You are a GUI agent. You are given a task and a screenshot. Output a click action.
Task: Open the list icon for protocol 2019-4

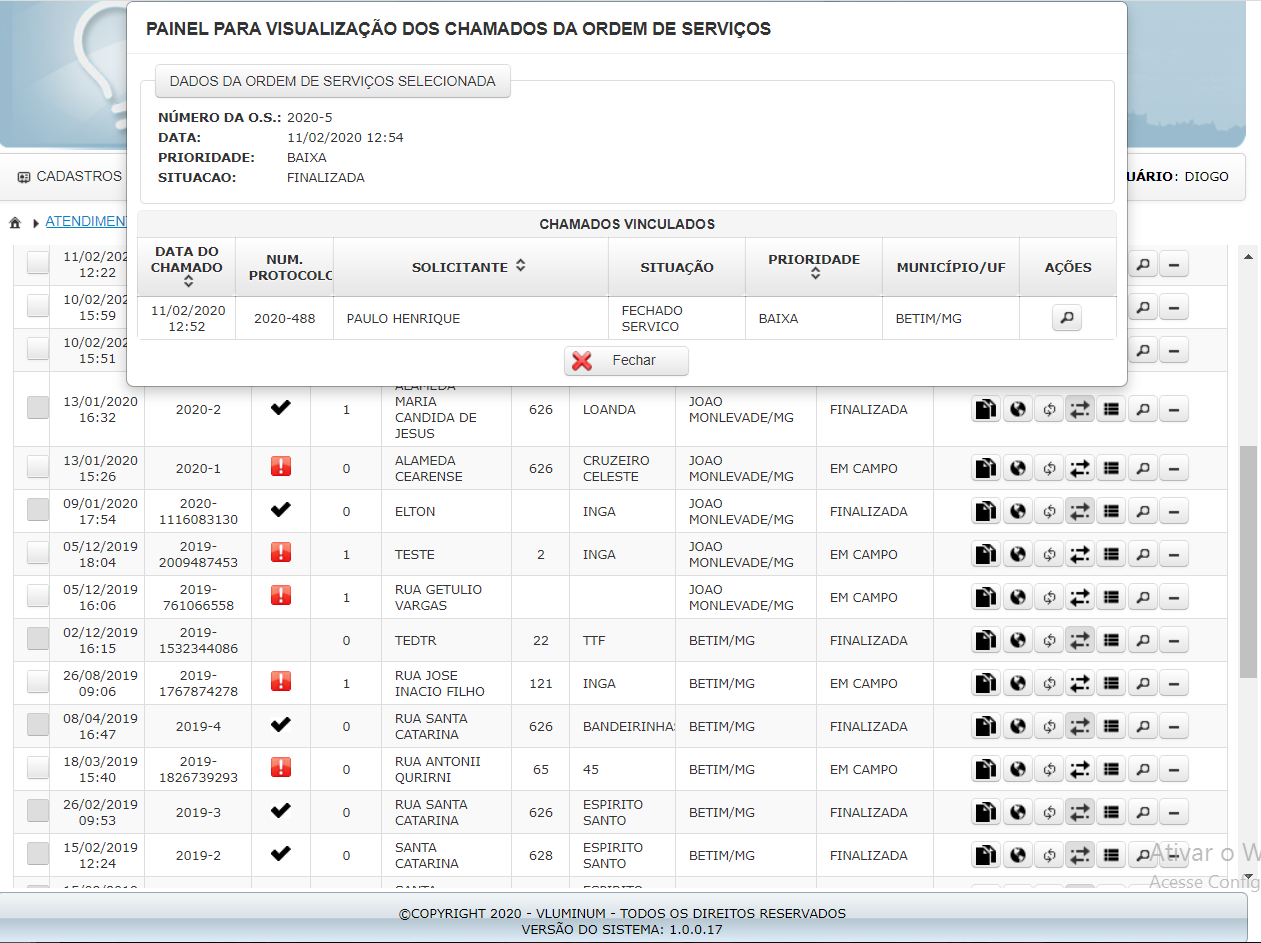1111,726
